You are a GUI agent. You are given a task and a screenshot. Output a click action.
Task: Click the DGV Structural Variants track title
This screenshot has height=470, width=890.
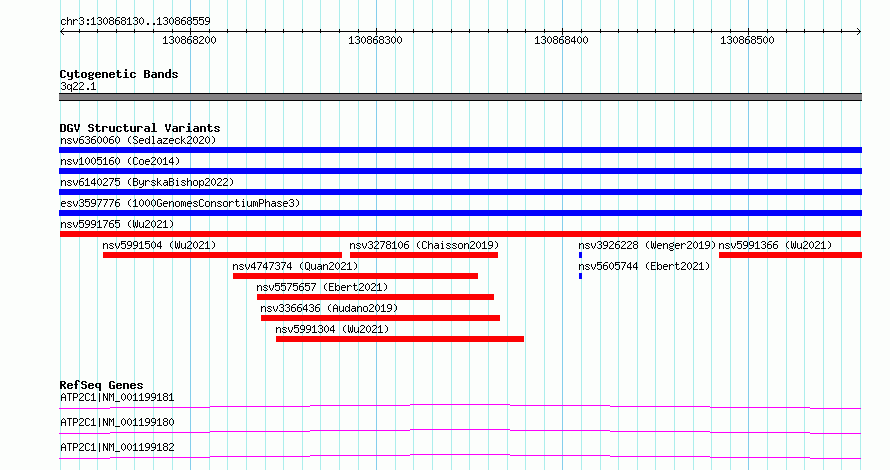140,128
